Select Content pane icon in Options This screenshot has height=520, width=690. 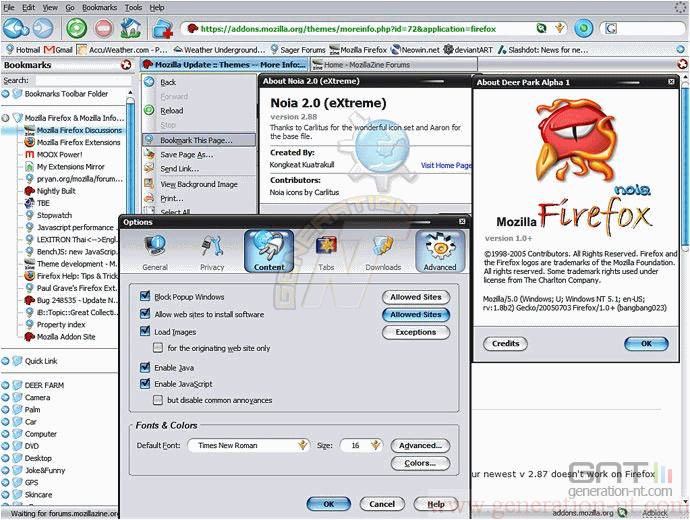click(x=269, y=251)
